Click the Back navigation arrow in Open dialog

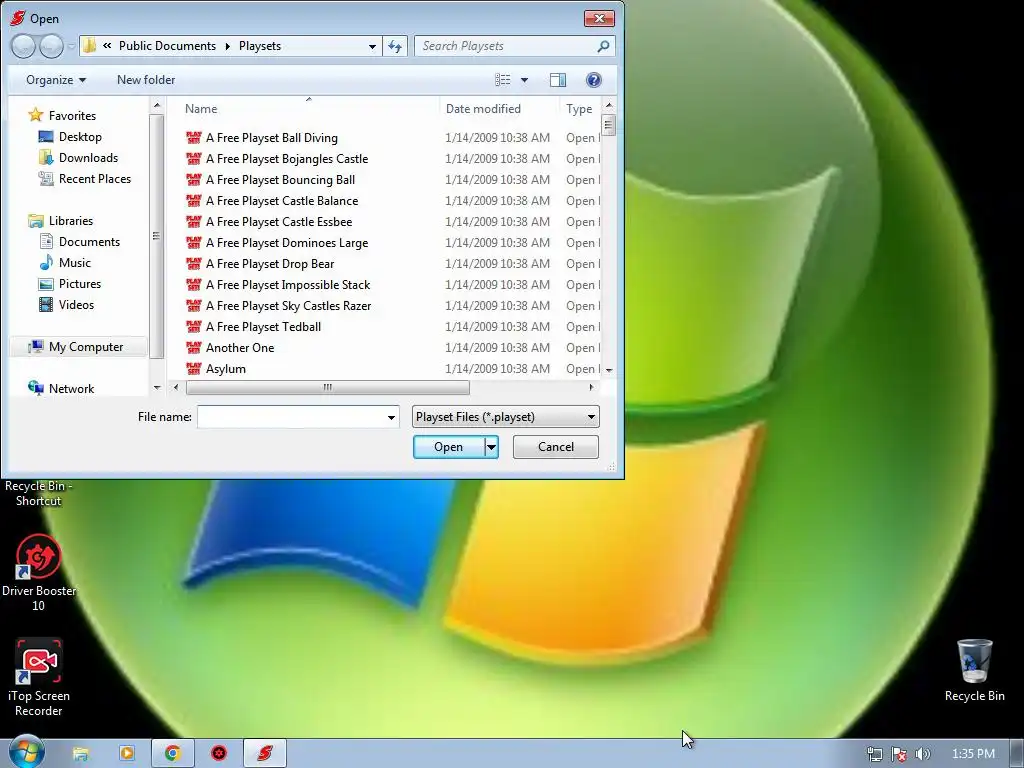coord(23,46)
